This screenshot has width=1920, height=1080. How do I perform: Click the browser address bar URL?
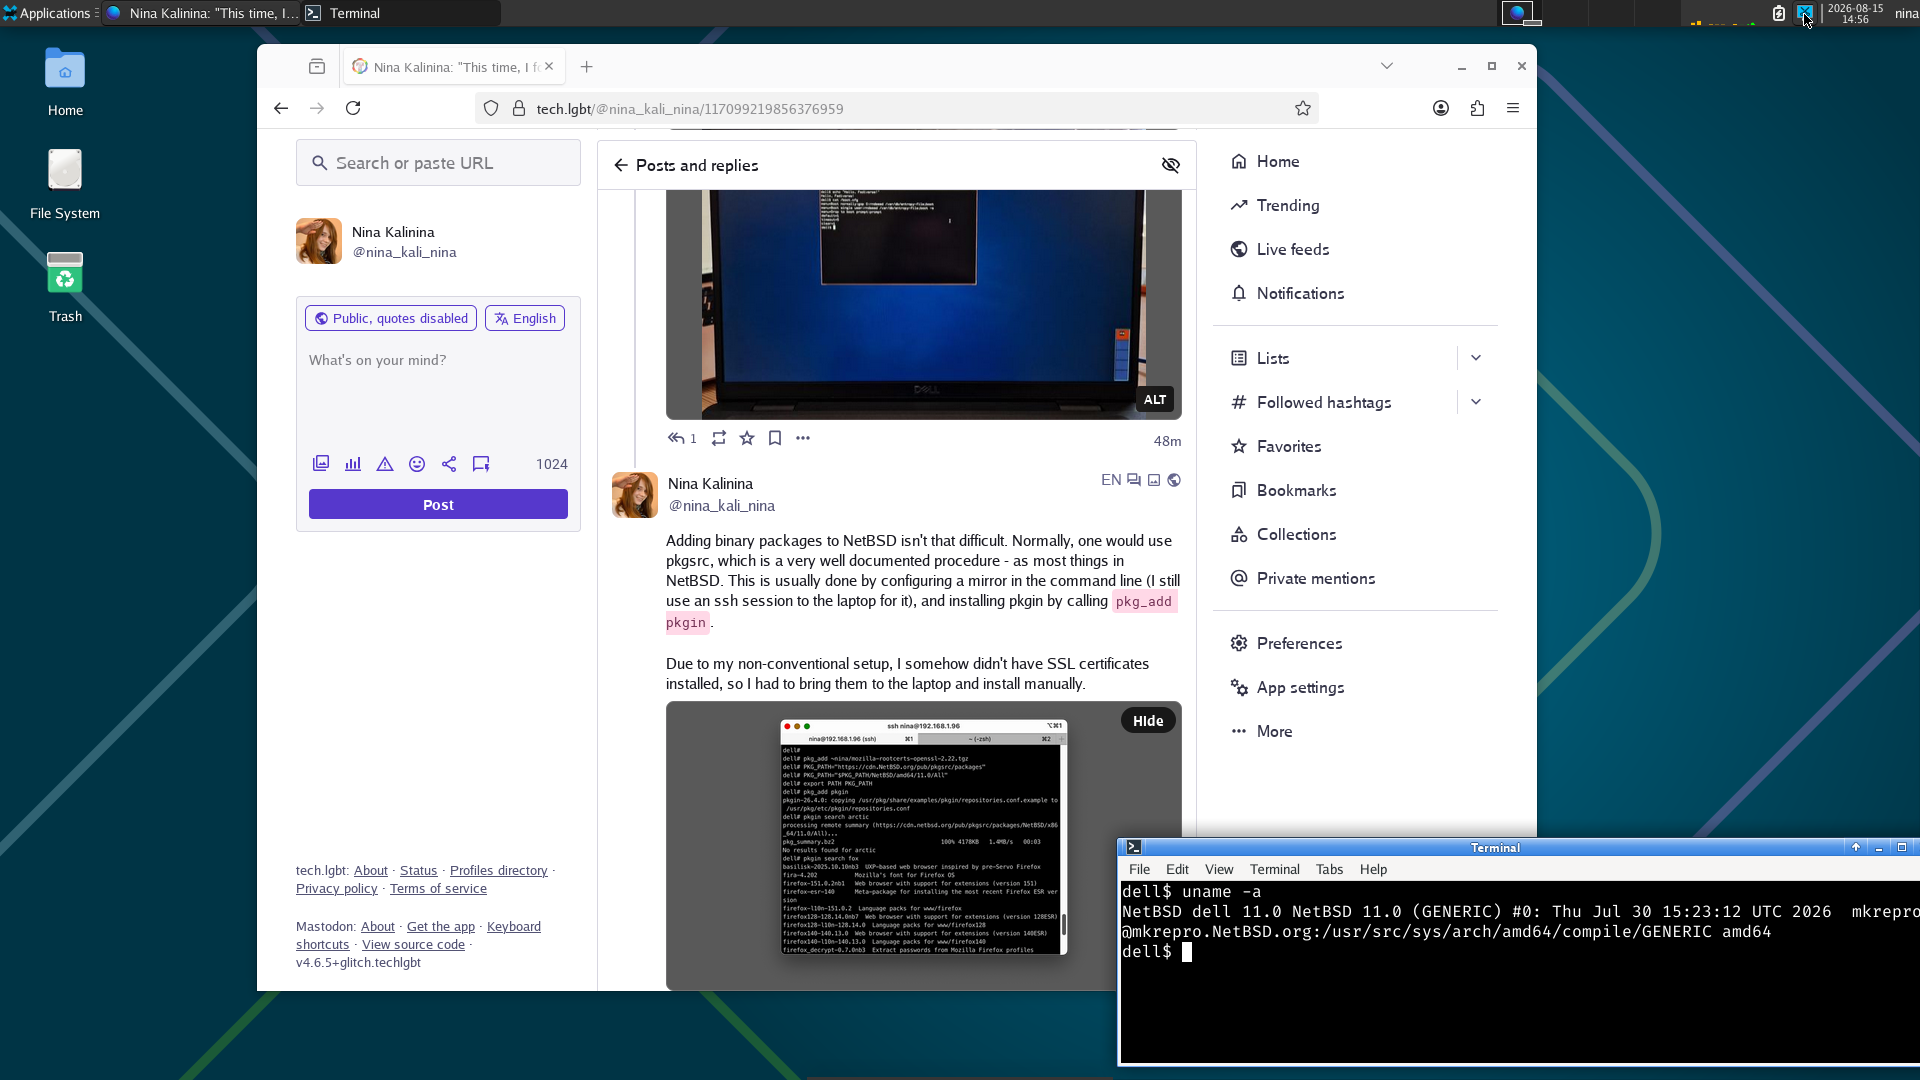[x=690, y=108]
